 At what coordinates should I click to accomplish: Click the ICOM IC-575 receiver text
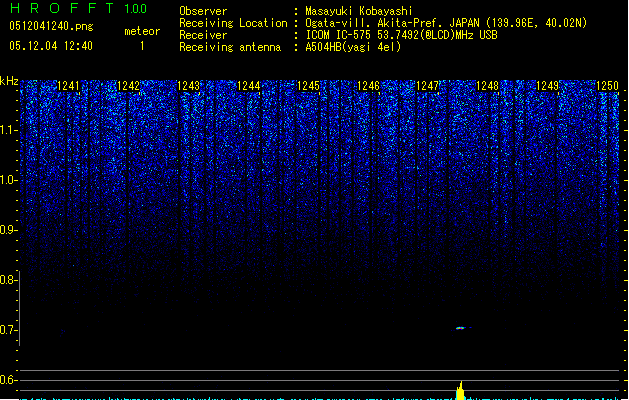tap(401, 35)
